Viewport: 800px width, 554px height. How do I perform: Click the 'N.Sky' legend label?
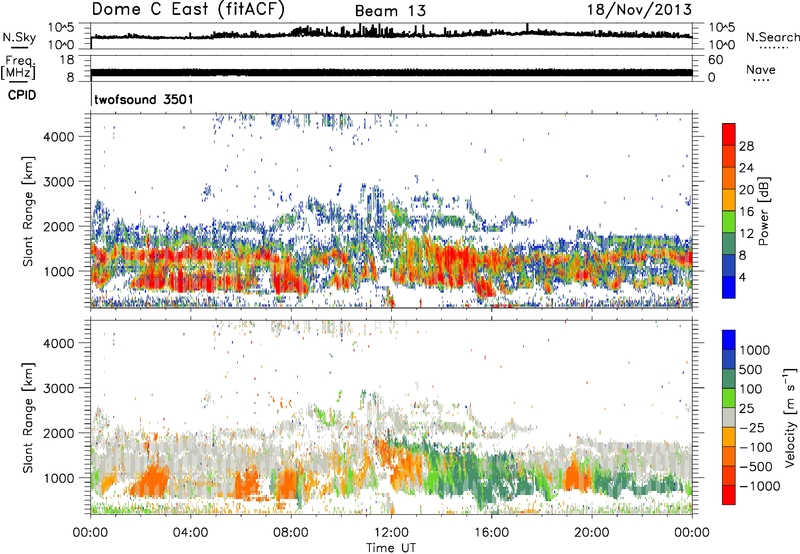click(x=19, y=37)
